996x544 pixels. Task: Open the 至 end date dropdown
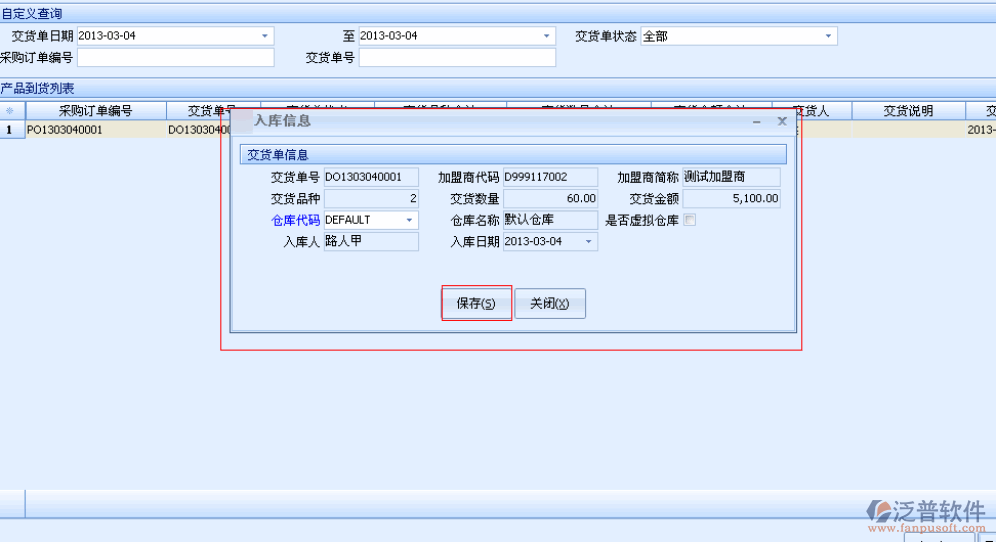point(546,36)
